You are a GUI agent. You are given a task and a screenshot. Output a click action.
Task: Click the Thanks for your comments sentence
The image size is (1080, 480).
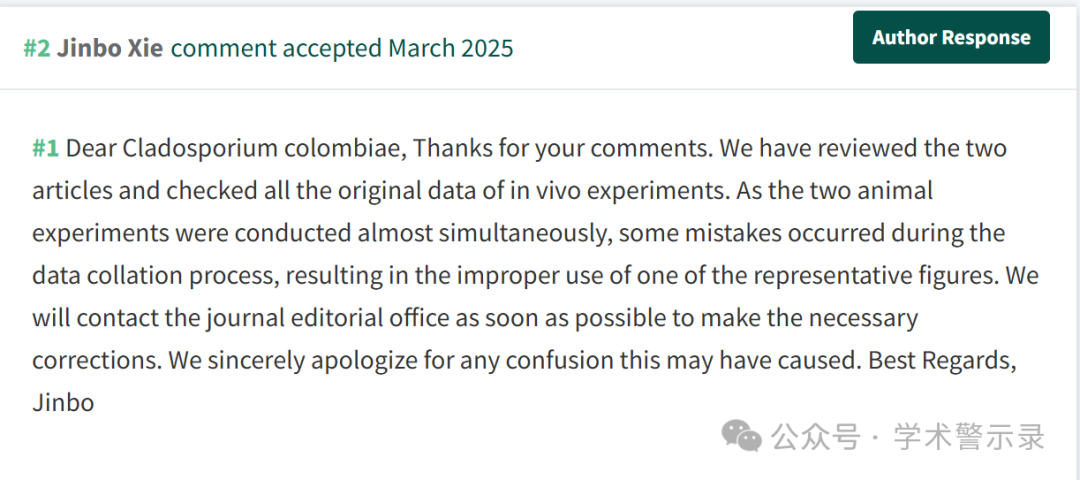click(563, 148)
